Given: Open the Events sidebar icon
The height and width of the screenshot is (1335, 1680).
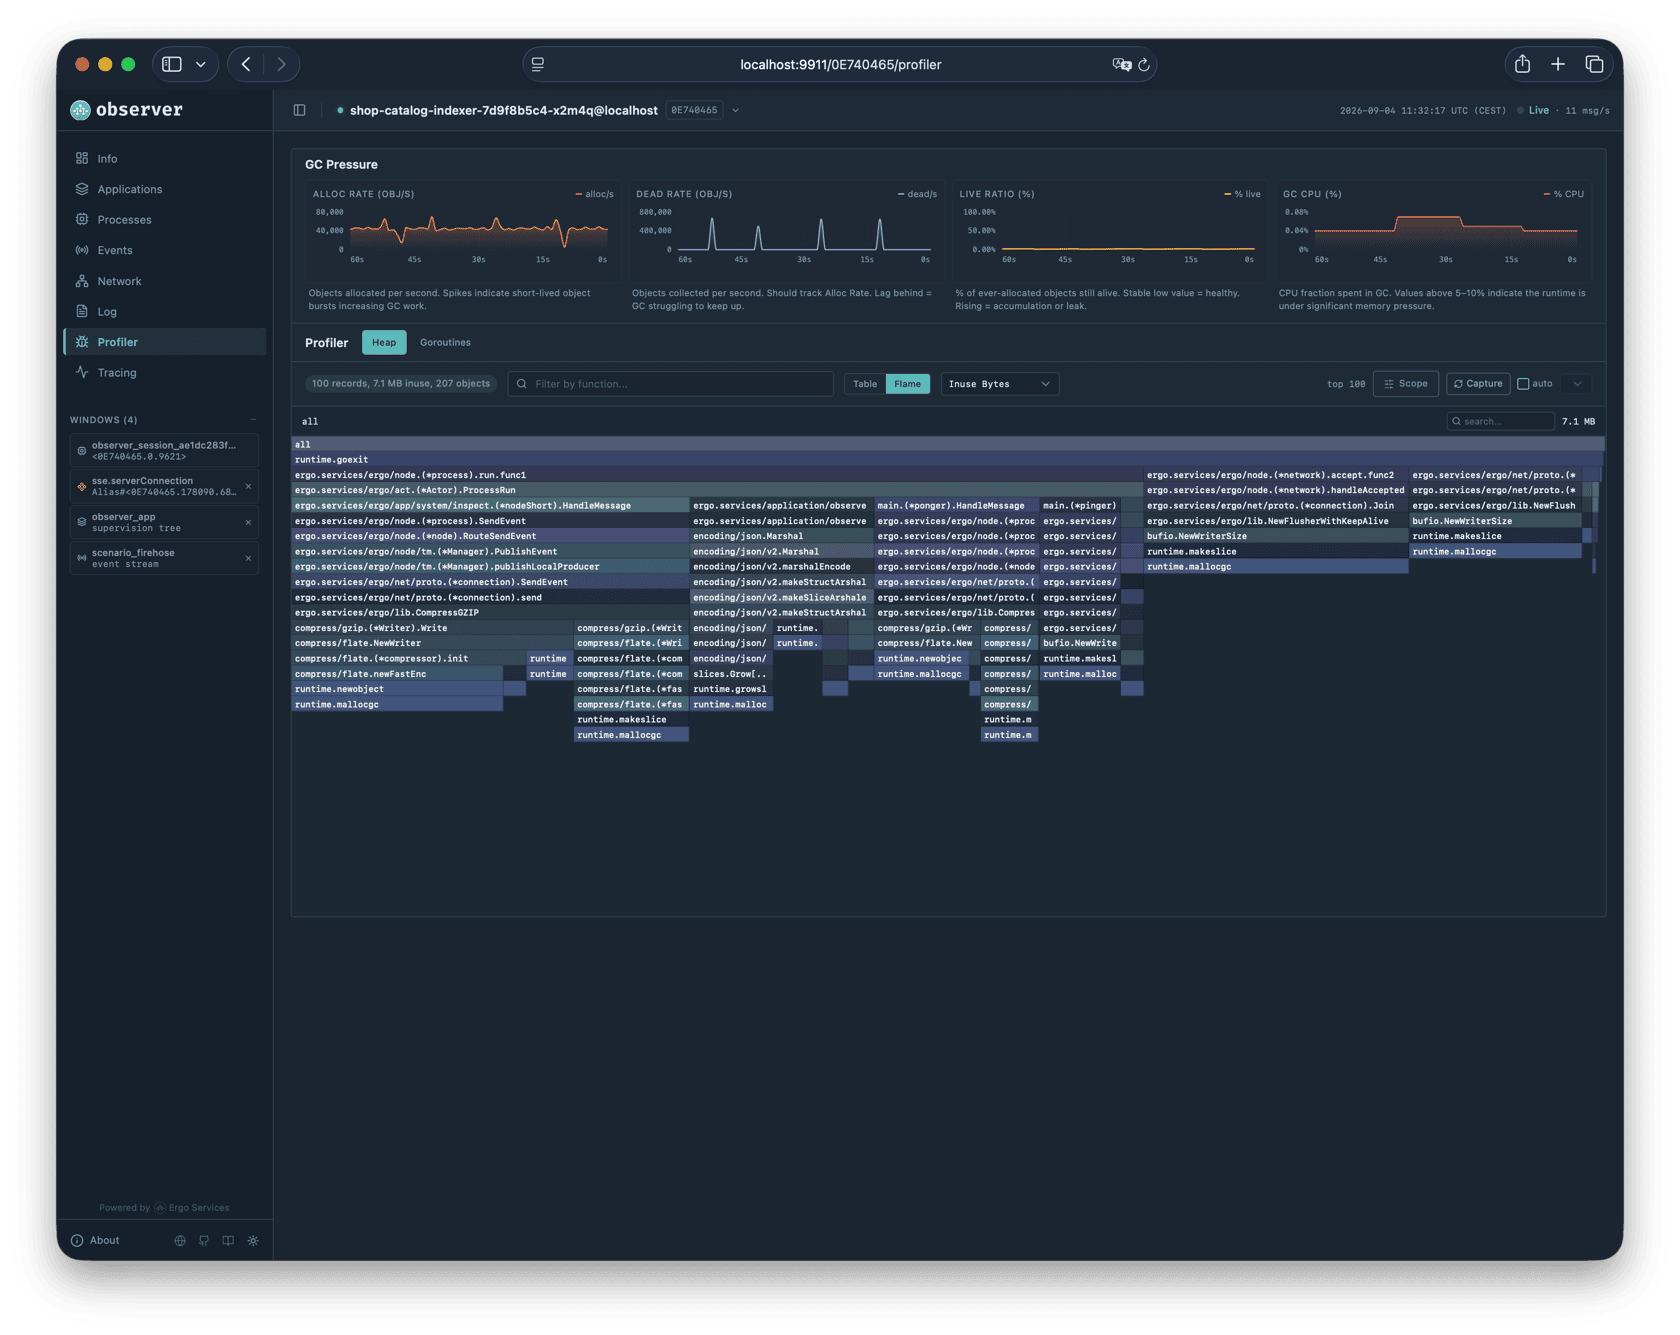Looking at the screenshot, I should pos(82,250).
